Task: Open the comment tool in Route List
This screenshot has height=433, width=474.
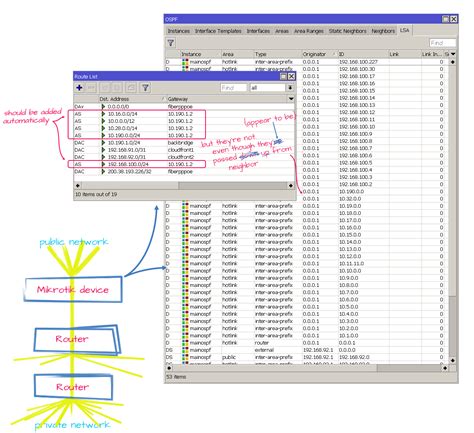Action: coord(131,88)
